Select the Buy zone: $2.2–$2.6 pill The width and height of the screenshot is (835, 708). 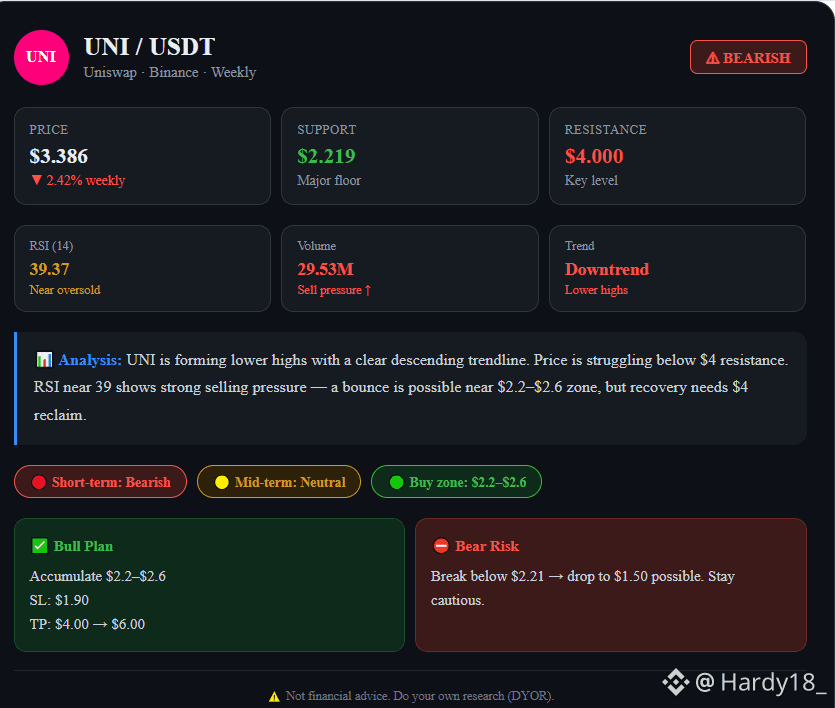tap(456, 482)
